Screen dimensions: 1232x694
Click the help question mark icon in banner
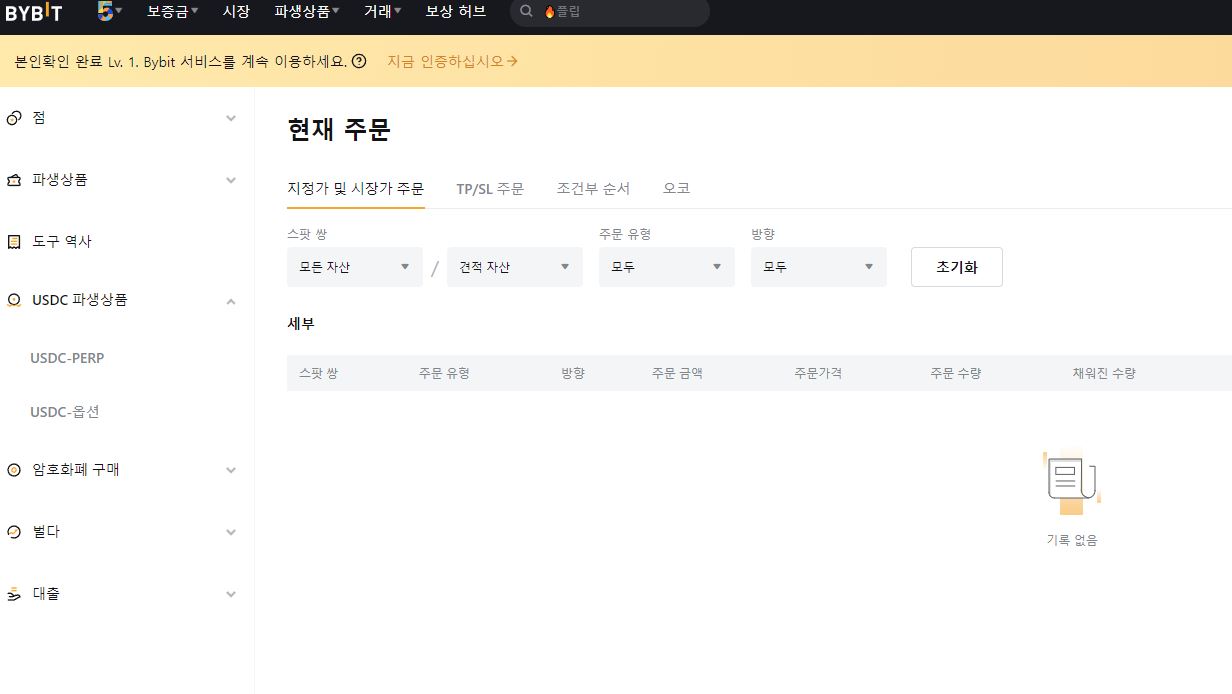point(360,61)
